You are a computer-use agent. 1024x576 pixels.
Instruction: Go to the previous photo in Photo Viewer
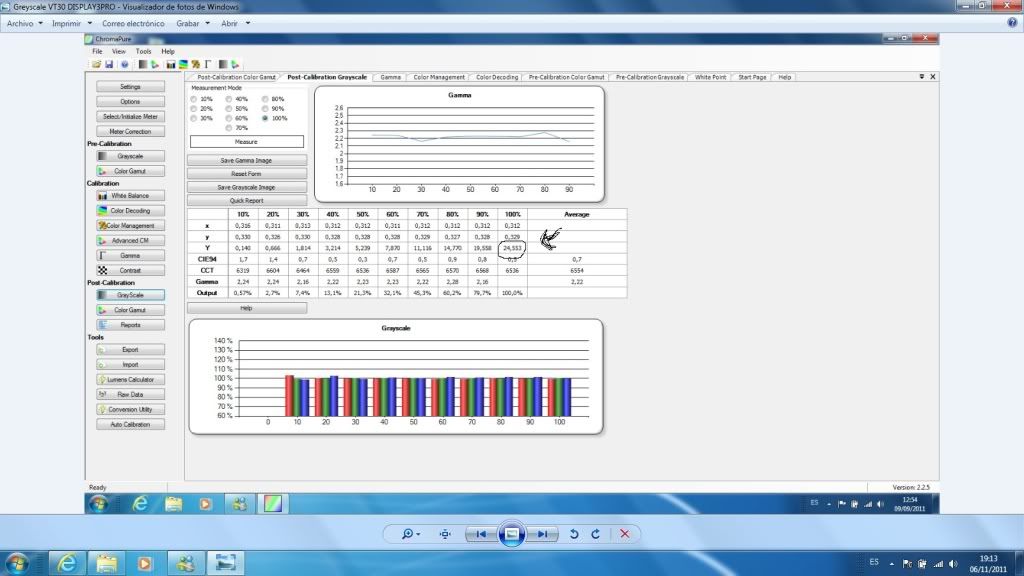pyautogui.click(x=481, y=534)
